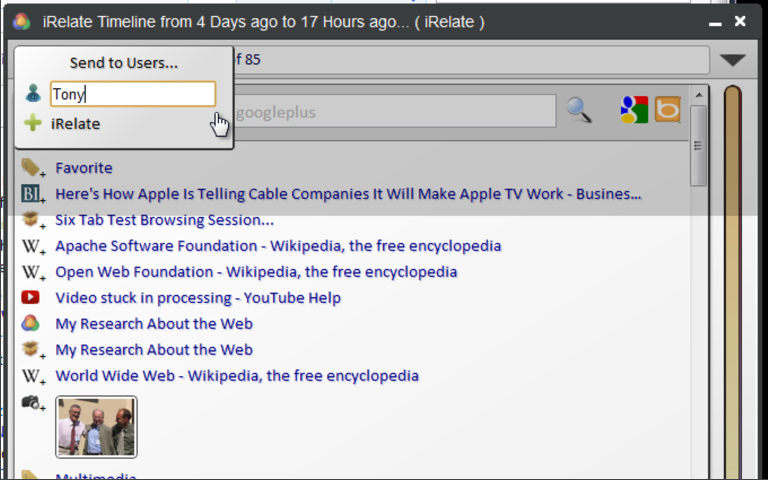Search with the Bing icon

(x=668, y=109)
